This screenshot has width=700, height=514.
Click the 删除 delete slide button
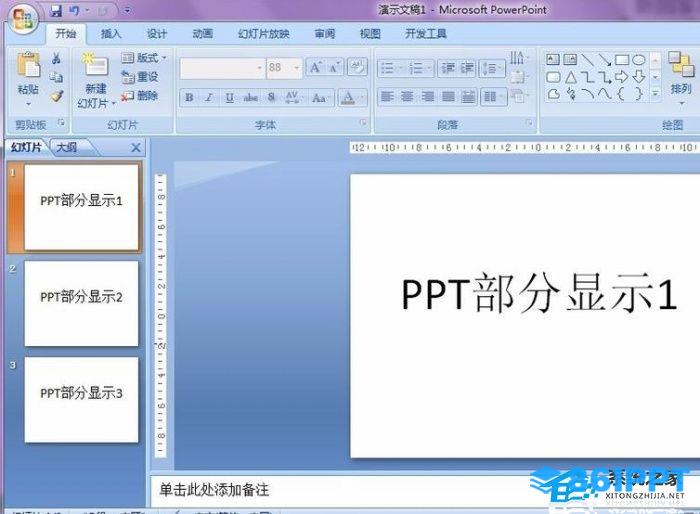tap(140, 96)
